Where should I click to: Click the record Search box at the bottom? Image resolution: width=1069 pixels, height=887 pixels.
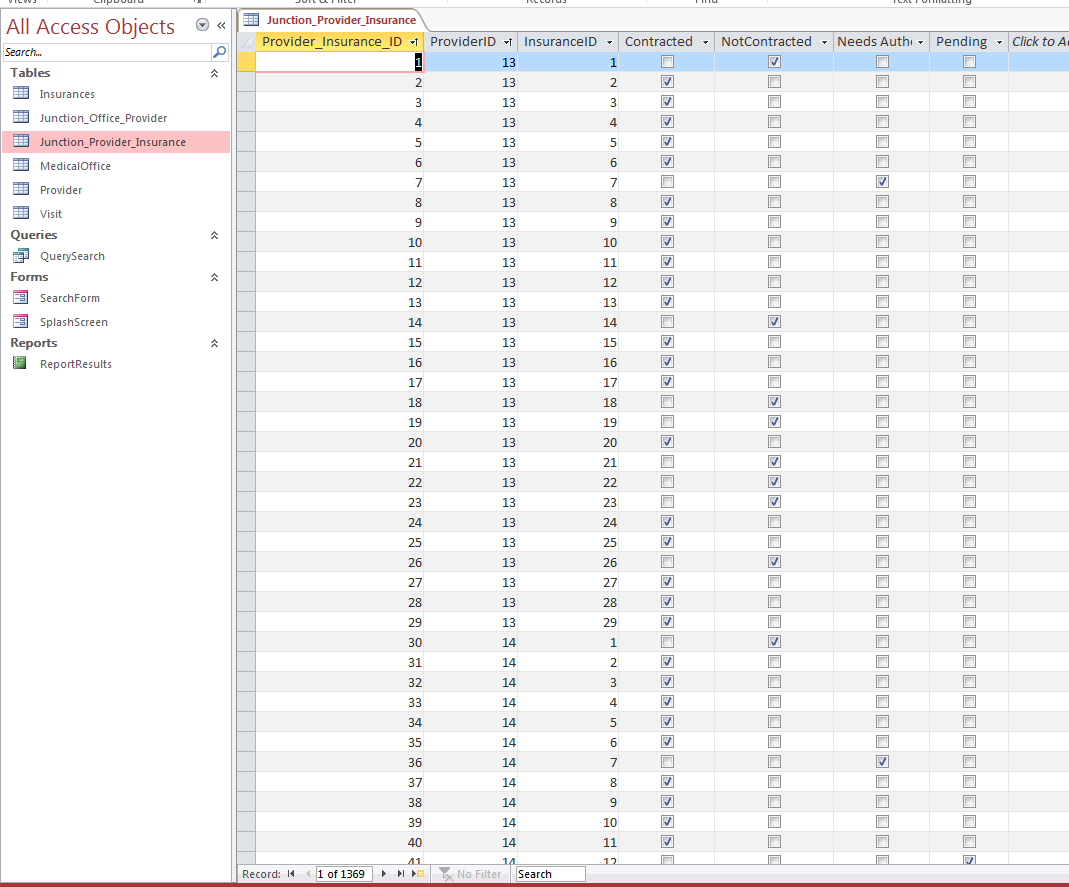click(x=550, y=873)
